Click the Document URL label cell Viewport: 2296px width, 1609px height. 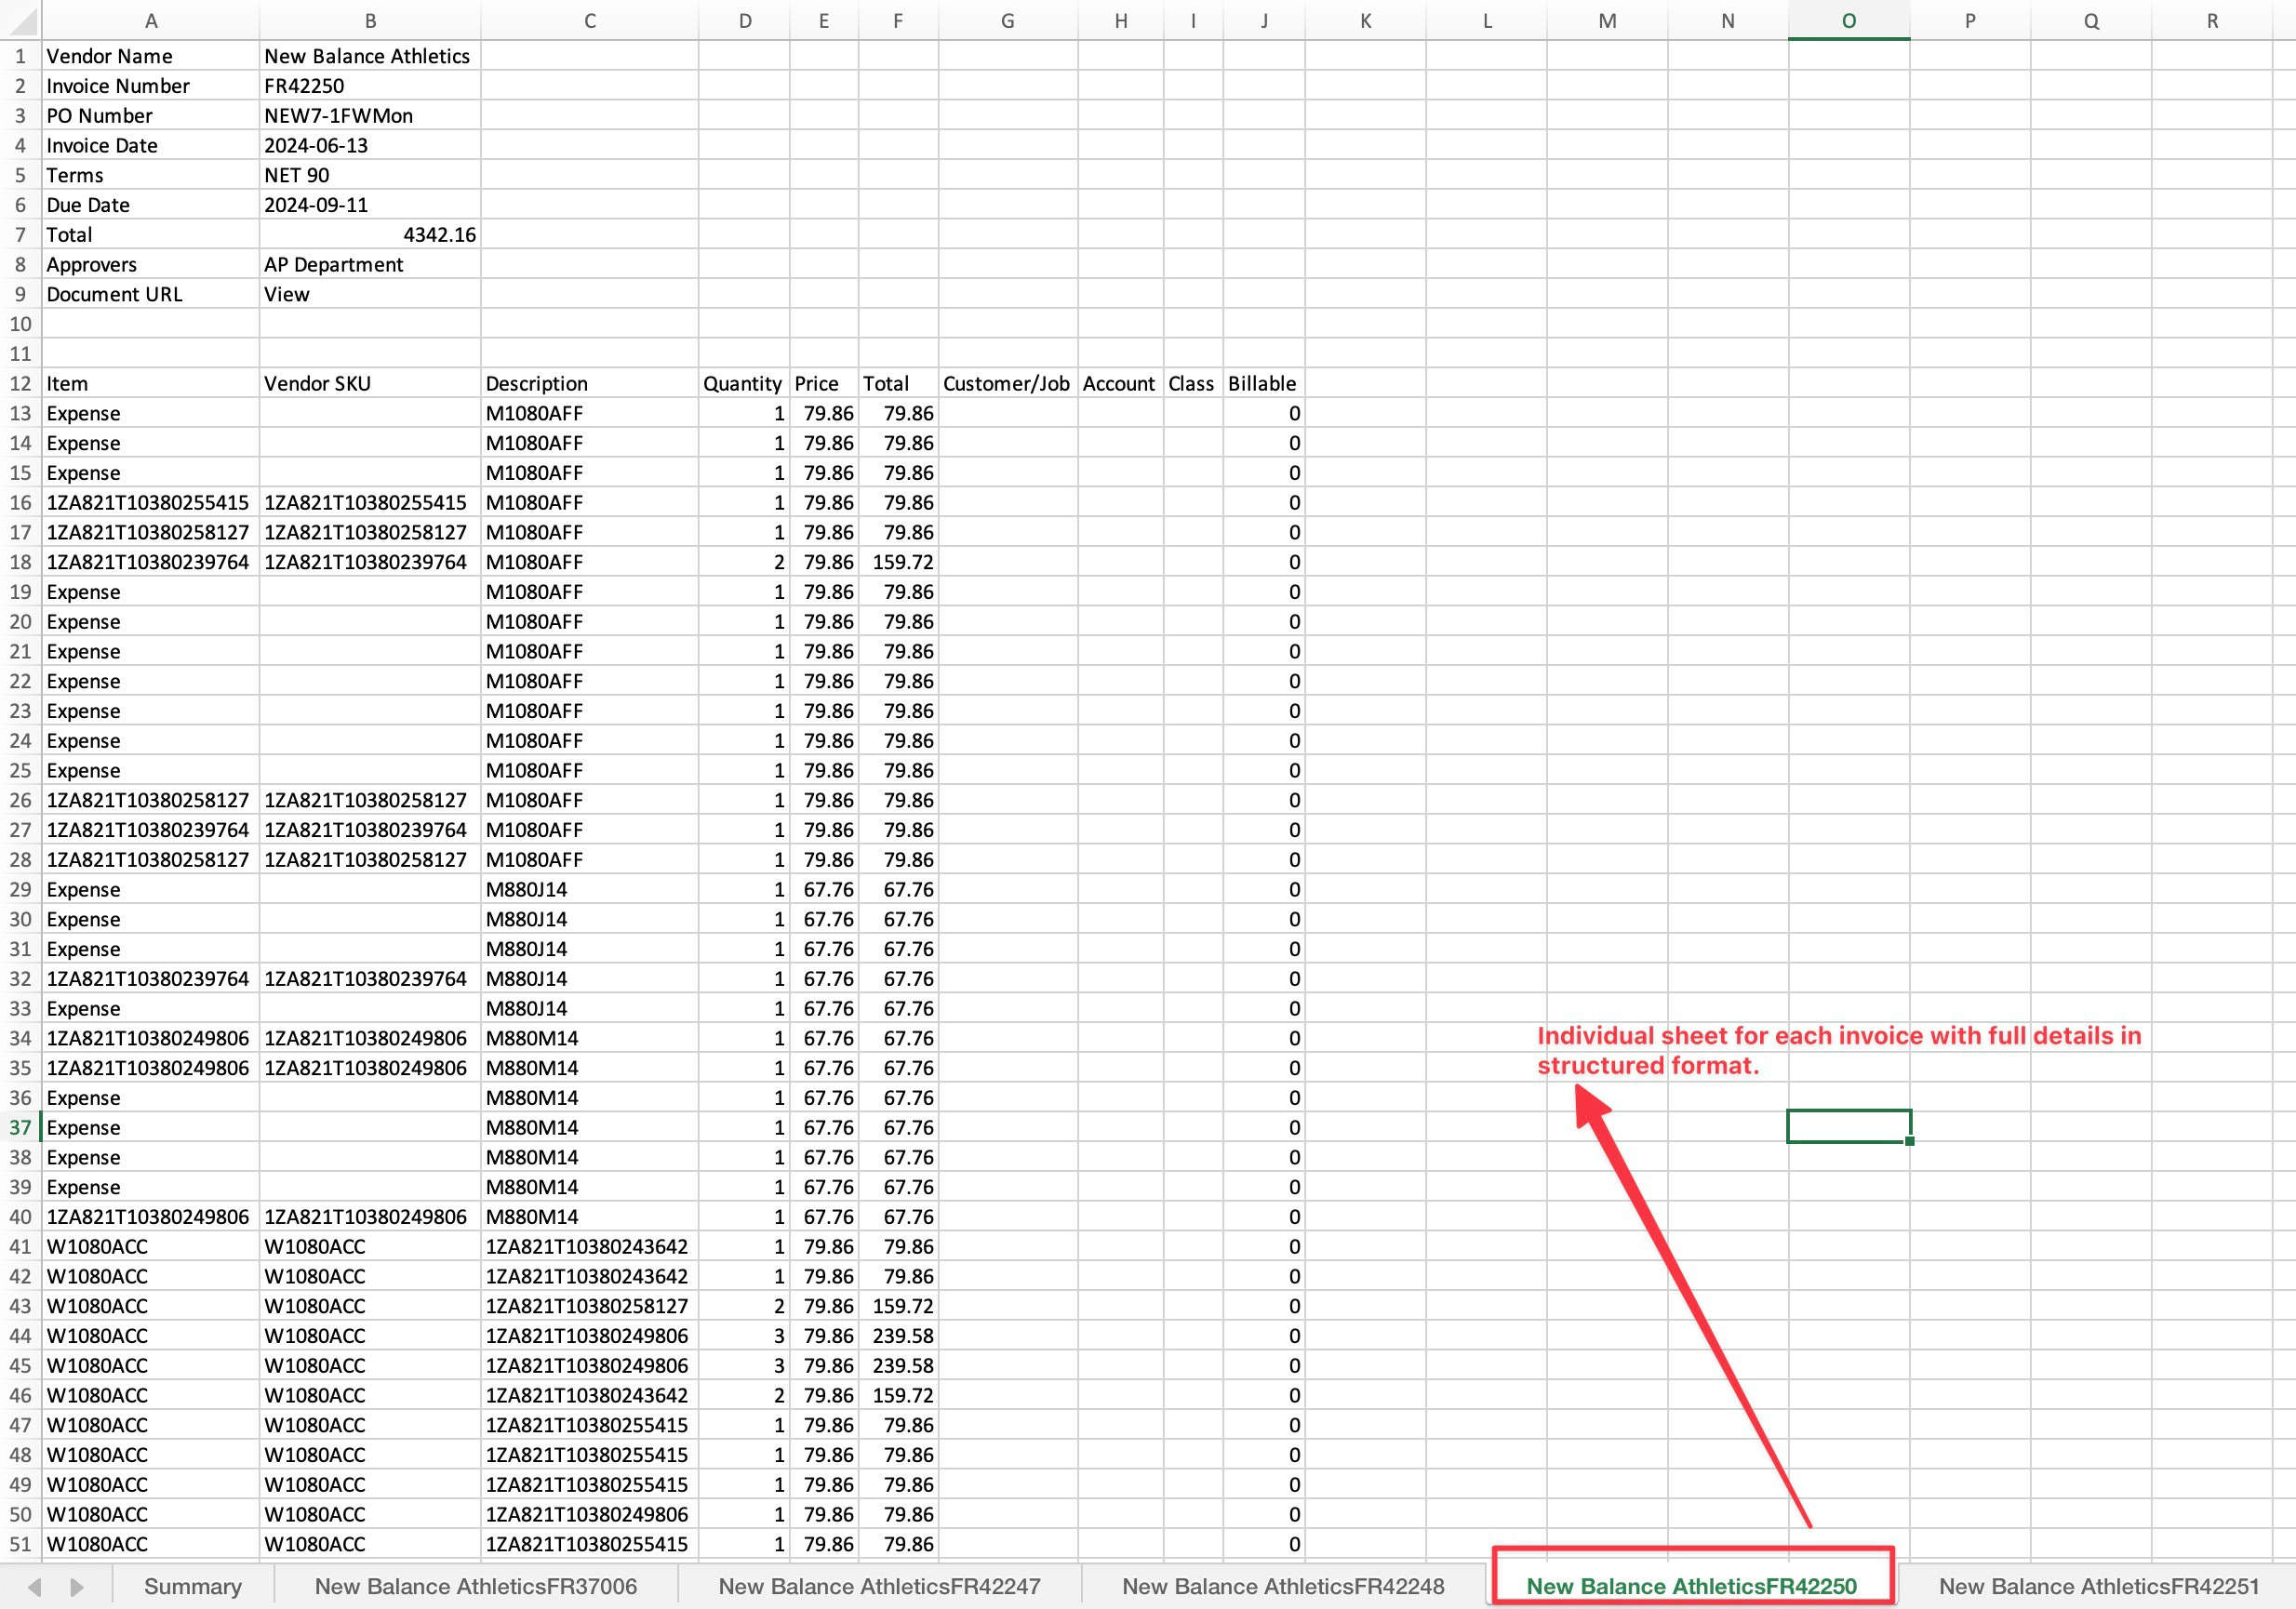pyautogui.click(x=151, y=294)
